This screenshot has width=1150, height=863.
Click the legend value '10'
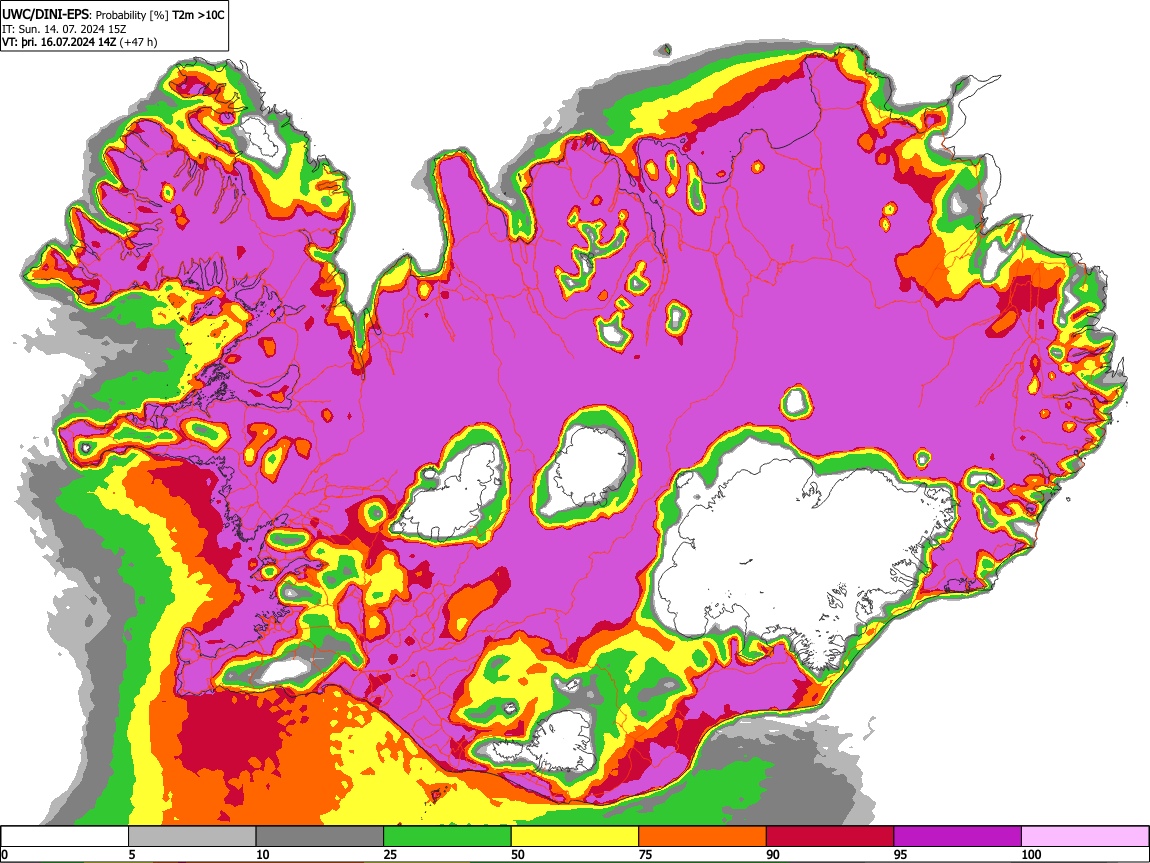click(263, 854)
